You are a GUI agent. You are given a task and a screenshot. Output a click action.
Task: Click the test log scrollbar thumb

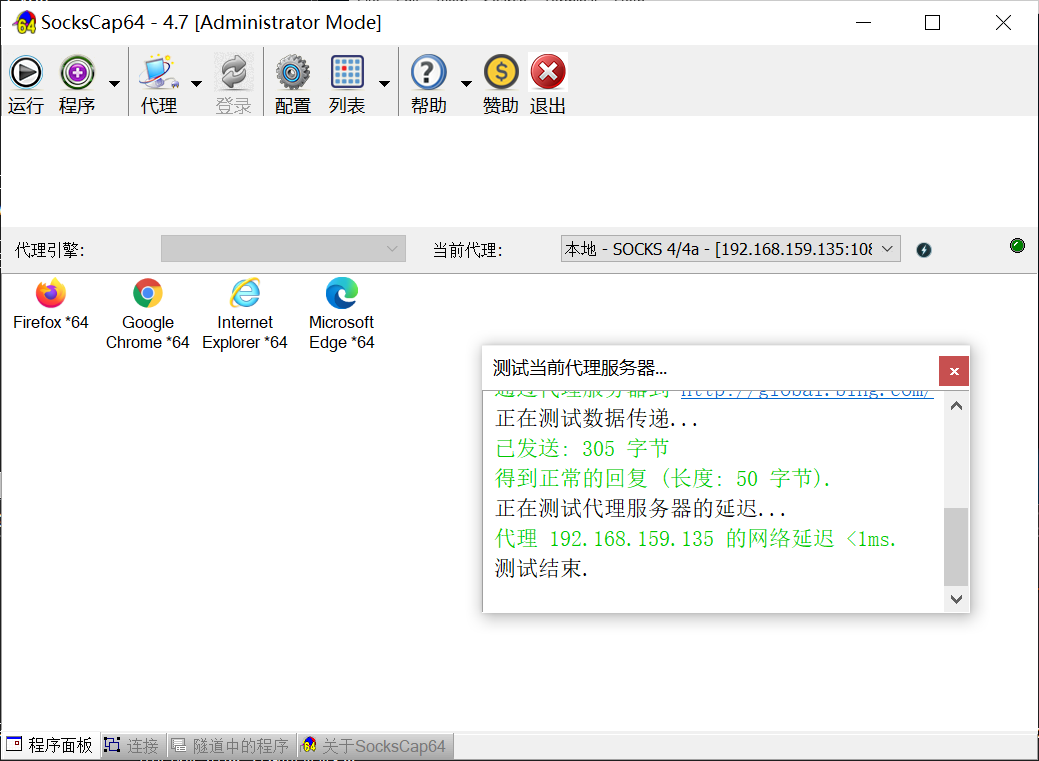click(x=956, y=547)
